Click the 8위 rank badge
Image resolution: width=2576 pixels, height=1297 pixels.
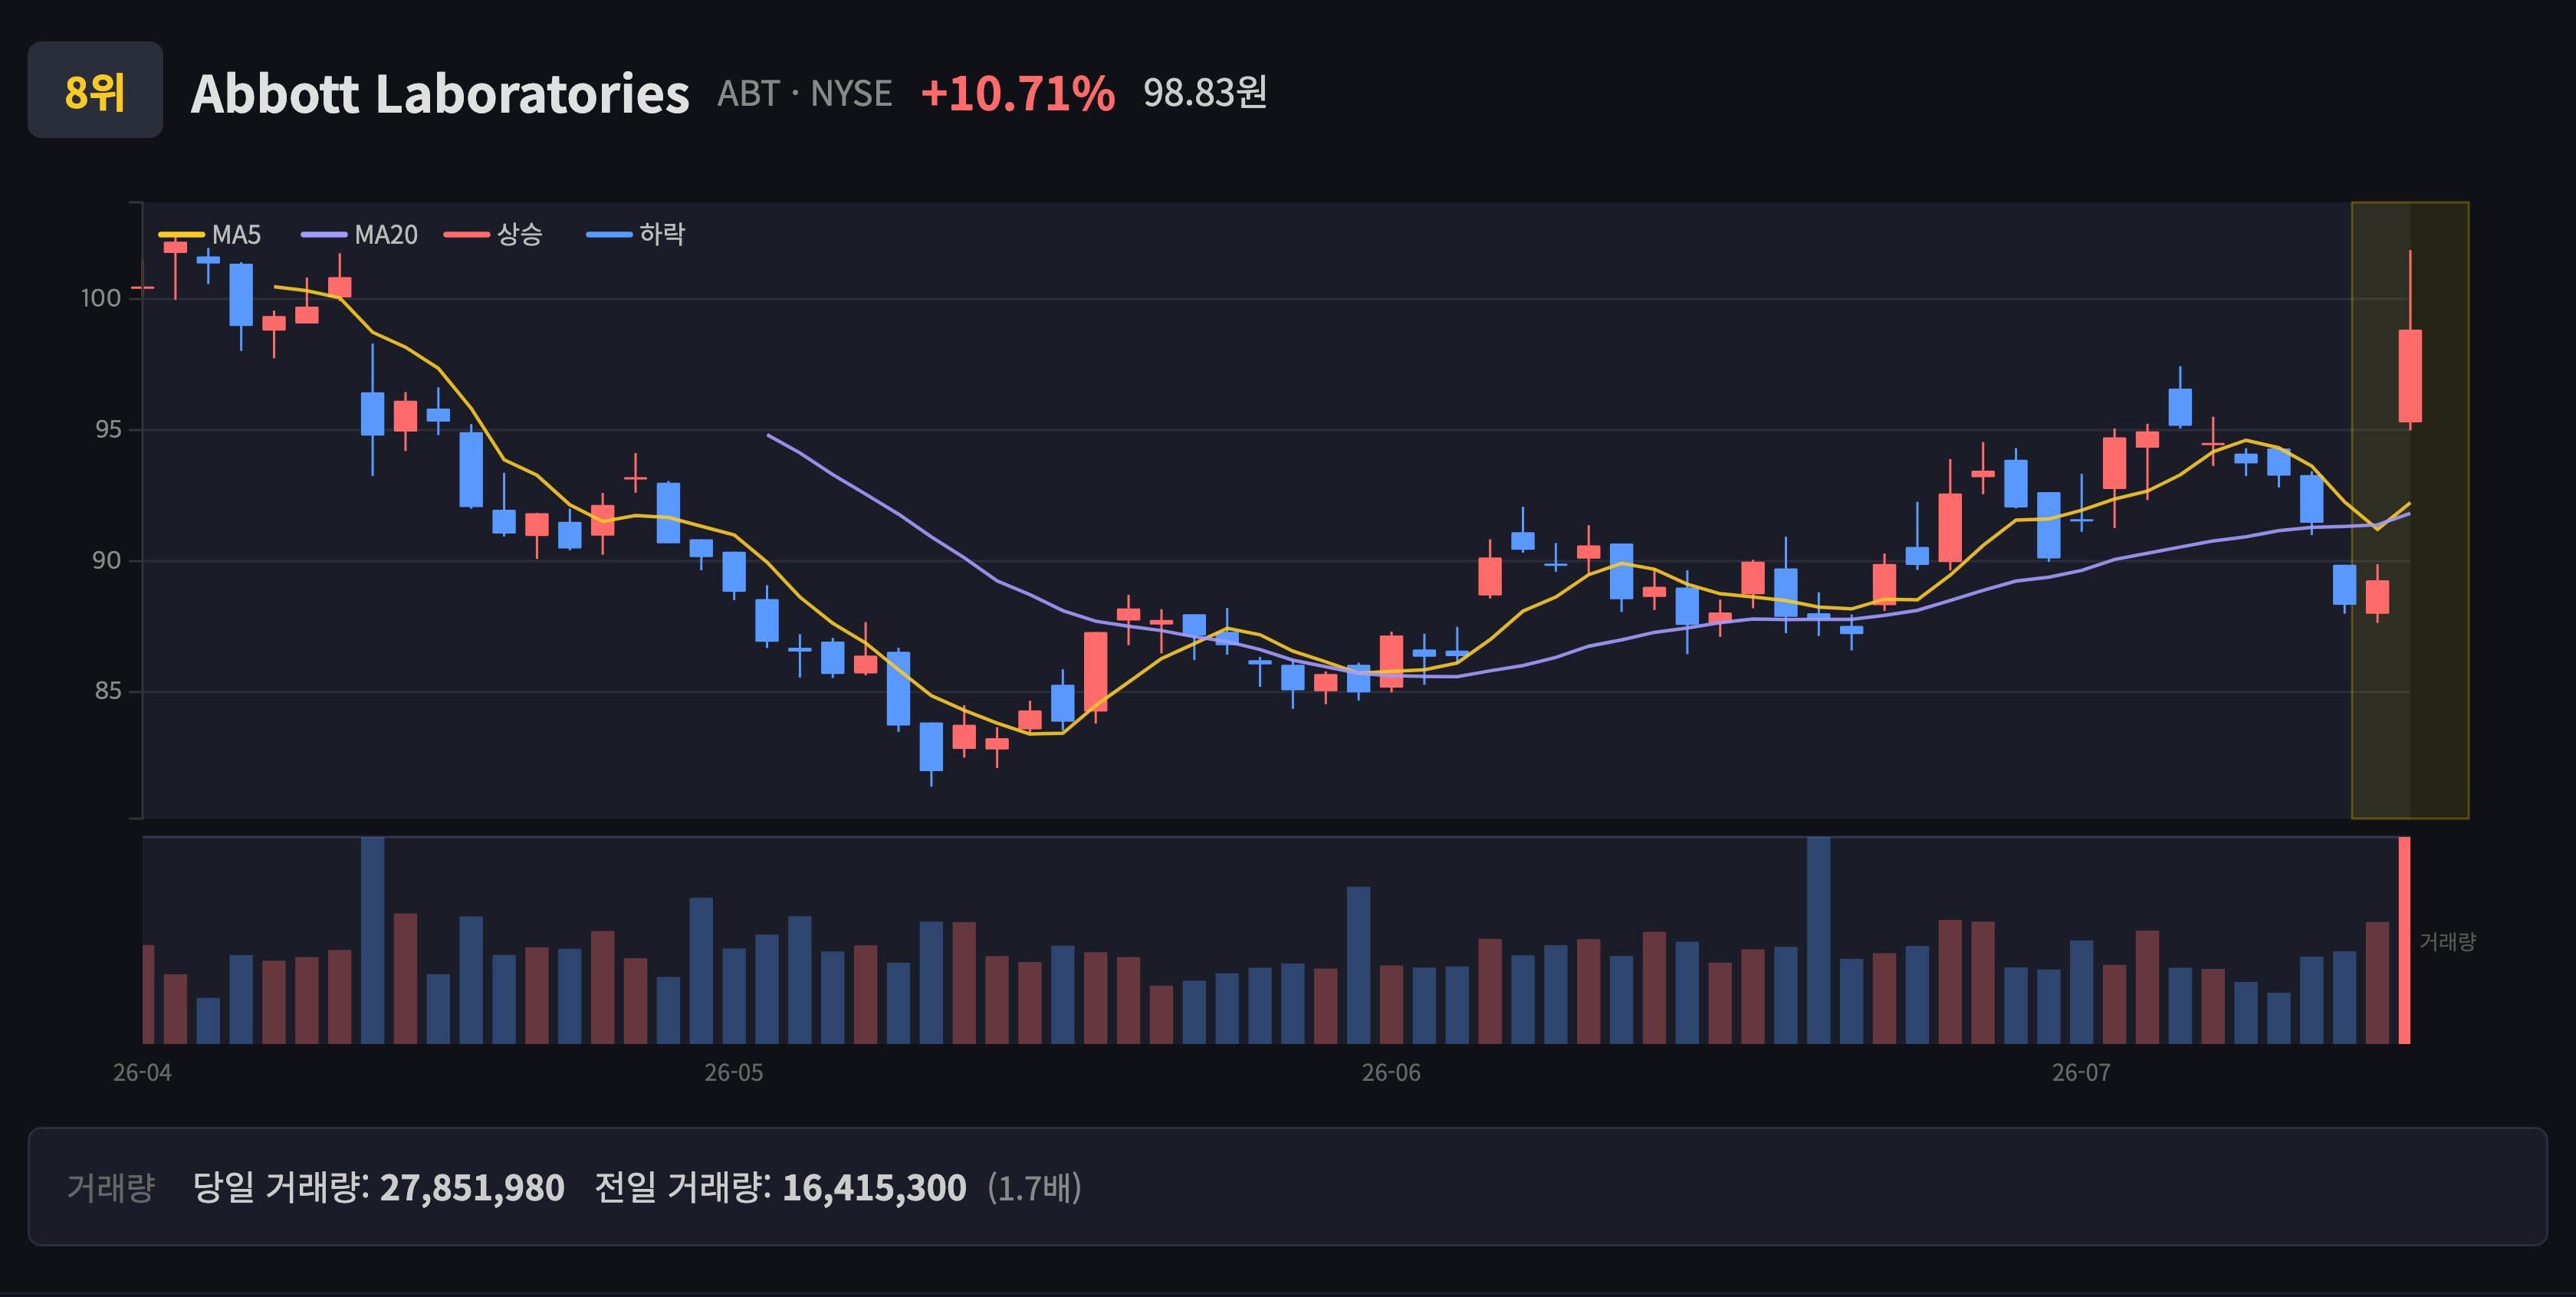pyautogui.click(x=95, y=90)
